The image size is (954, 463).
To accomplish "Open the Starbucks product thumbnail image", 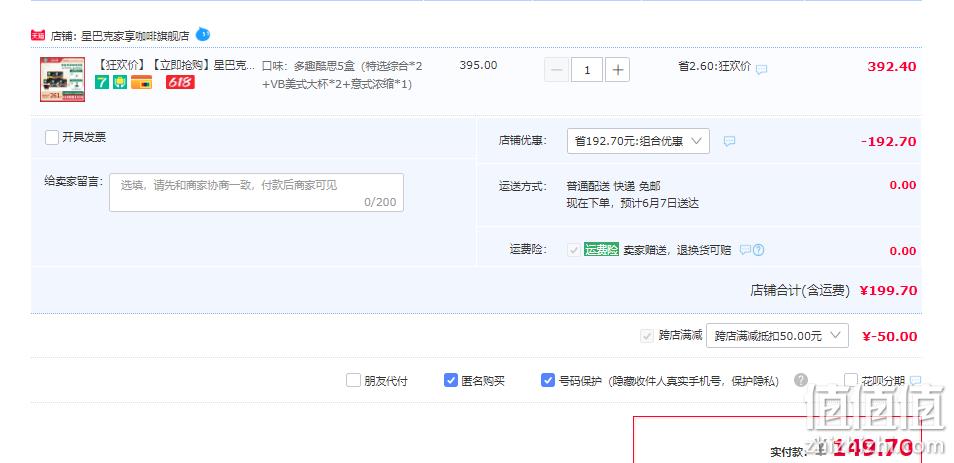I will [x=63, y=79].
